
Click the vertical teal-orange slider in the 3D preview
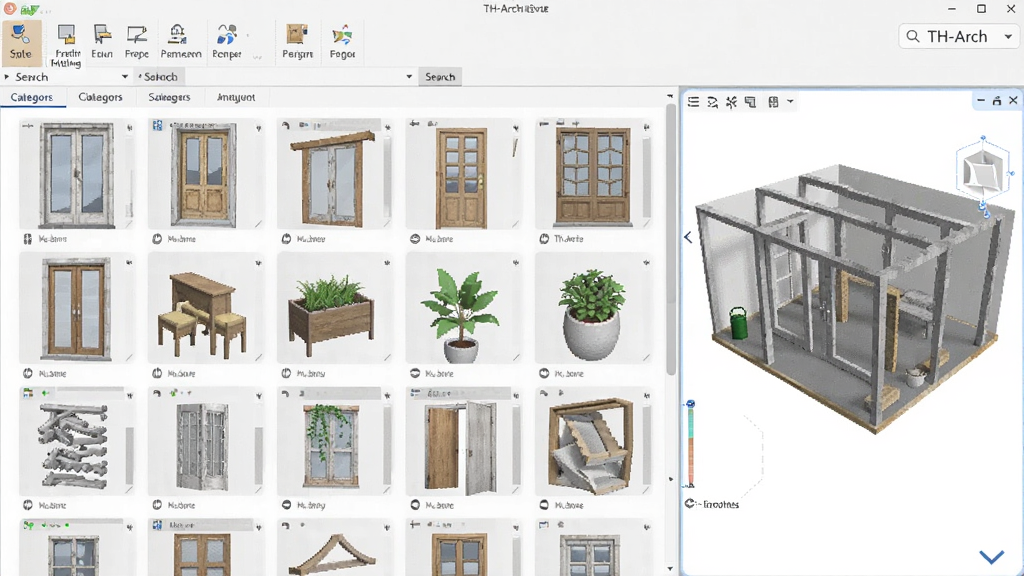pyautogui.click(x=690, y=444)
